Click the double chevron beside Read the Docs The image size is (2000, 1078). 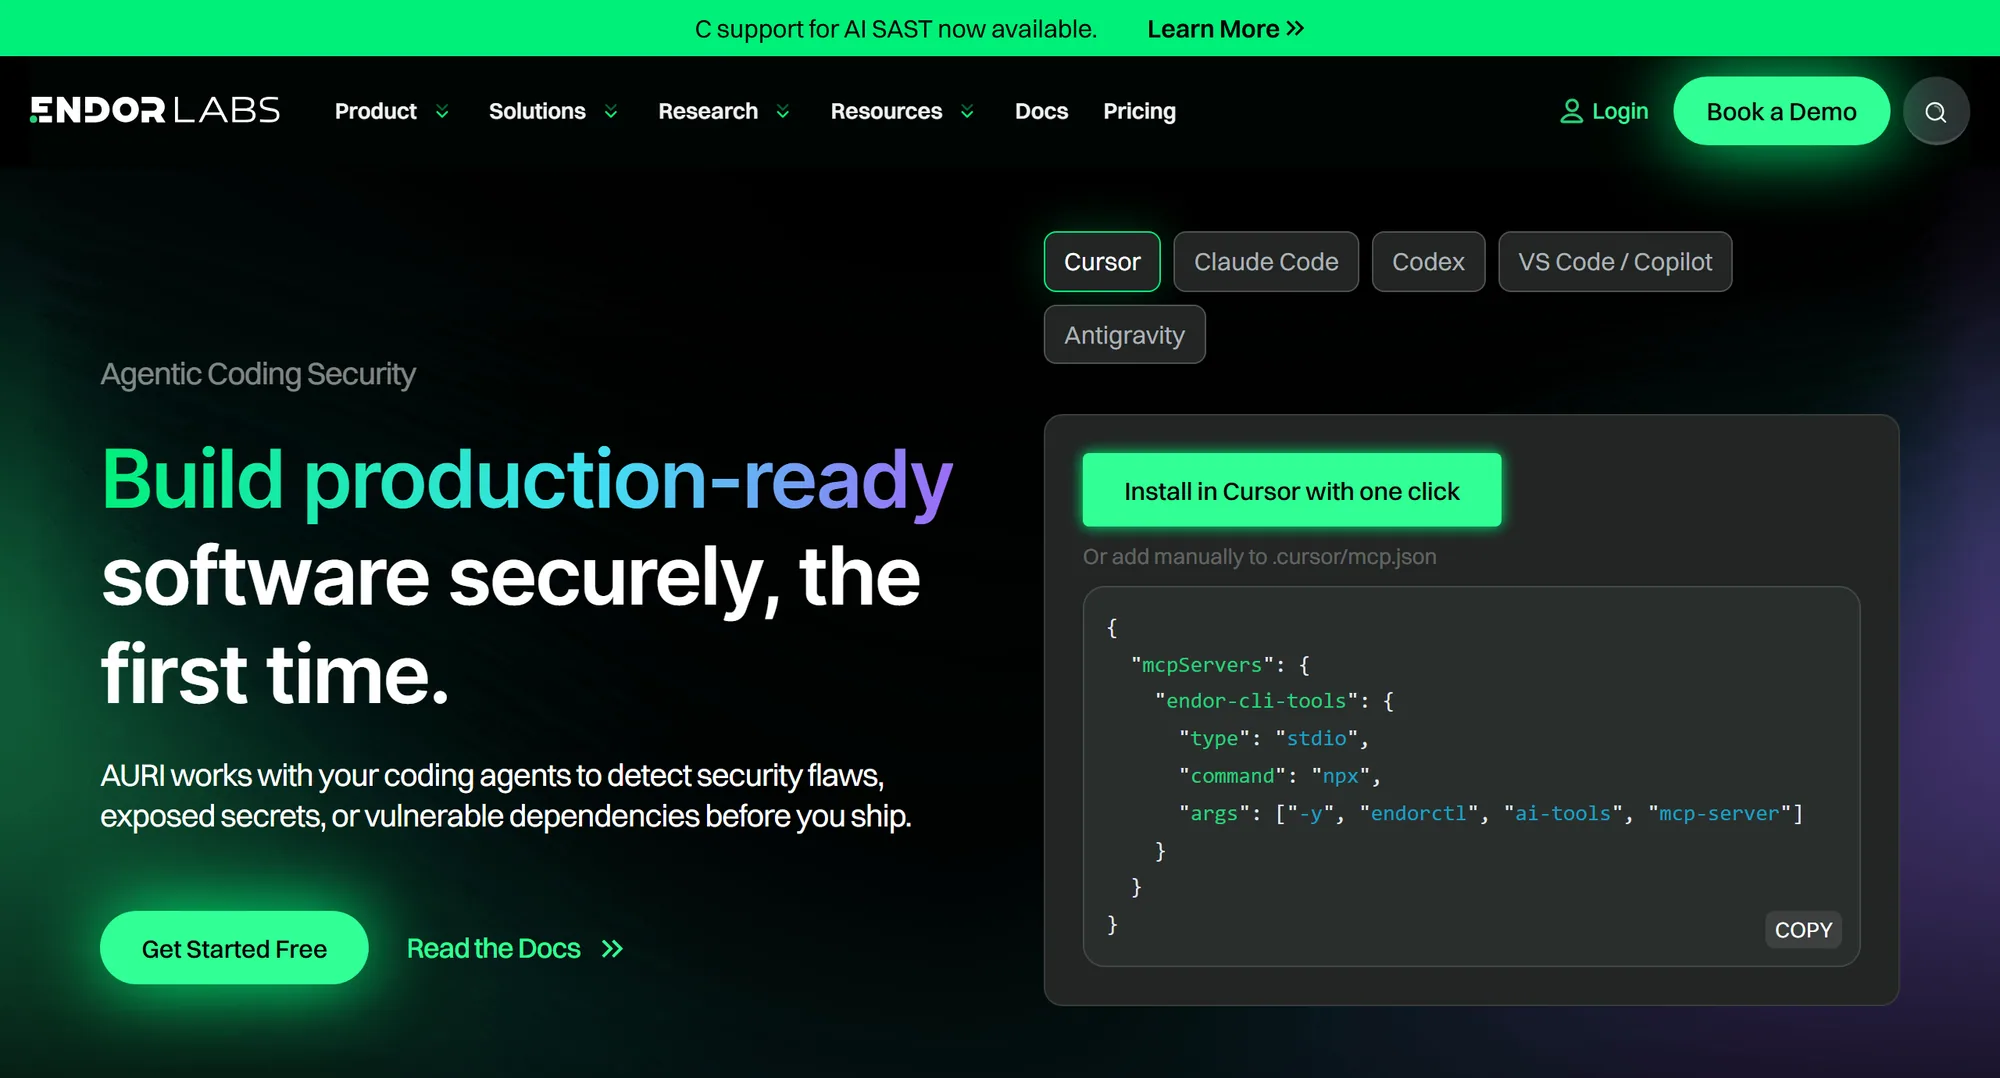pos(612,948)
